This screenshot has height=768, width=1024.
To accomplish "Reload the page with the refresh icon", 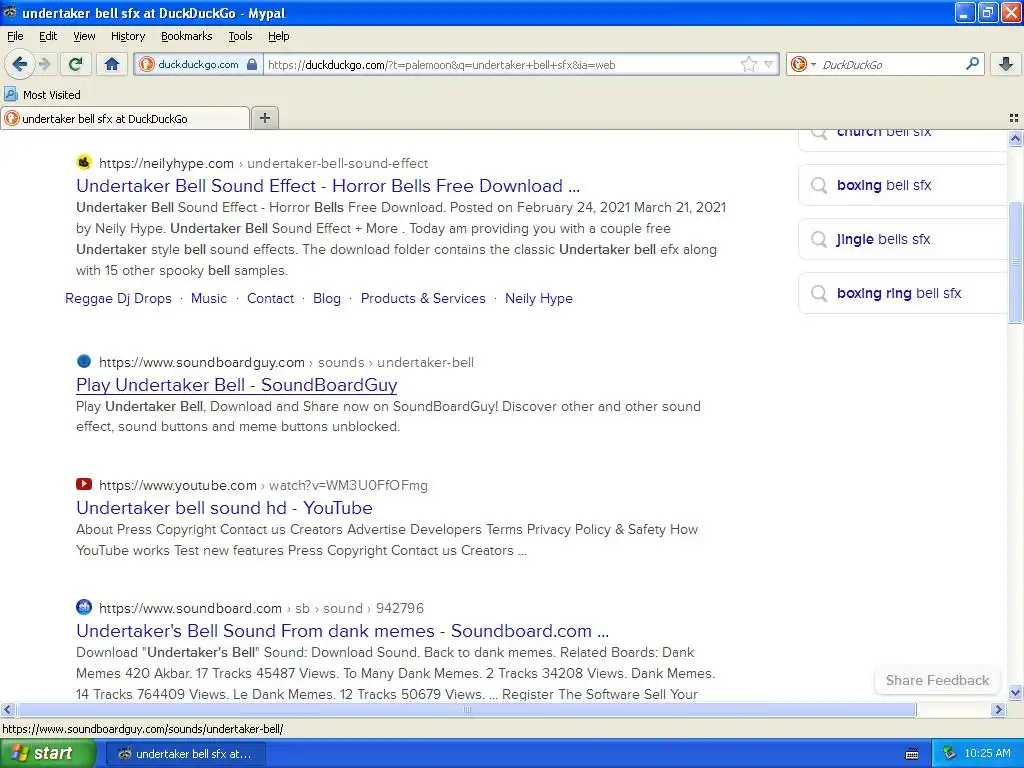I will [x=76, y=64].
